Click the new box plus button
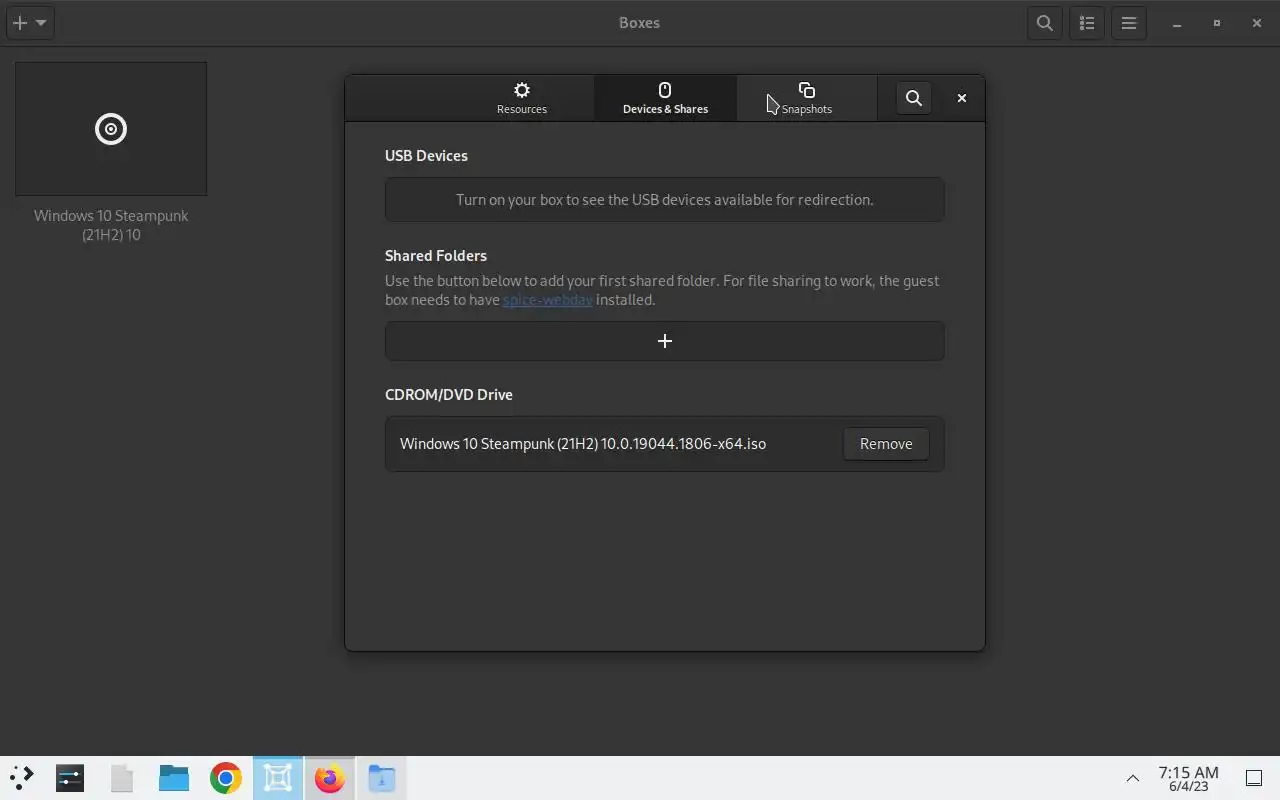Screen dimensions: 1280x800 (x=20, y=22)
